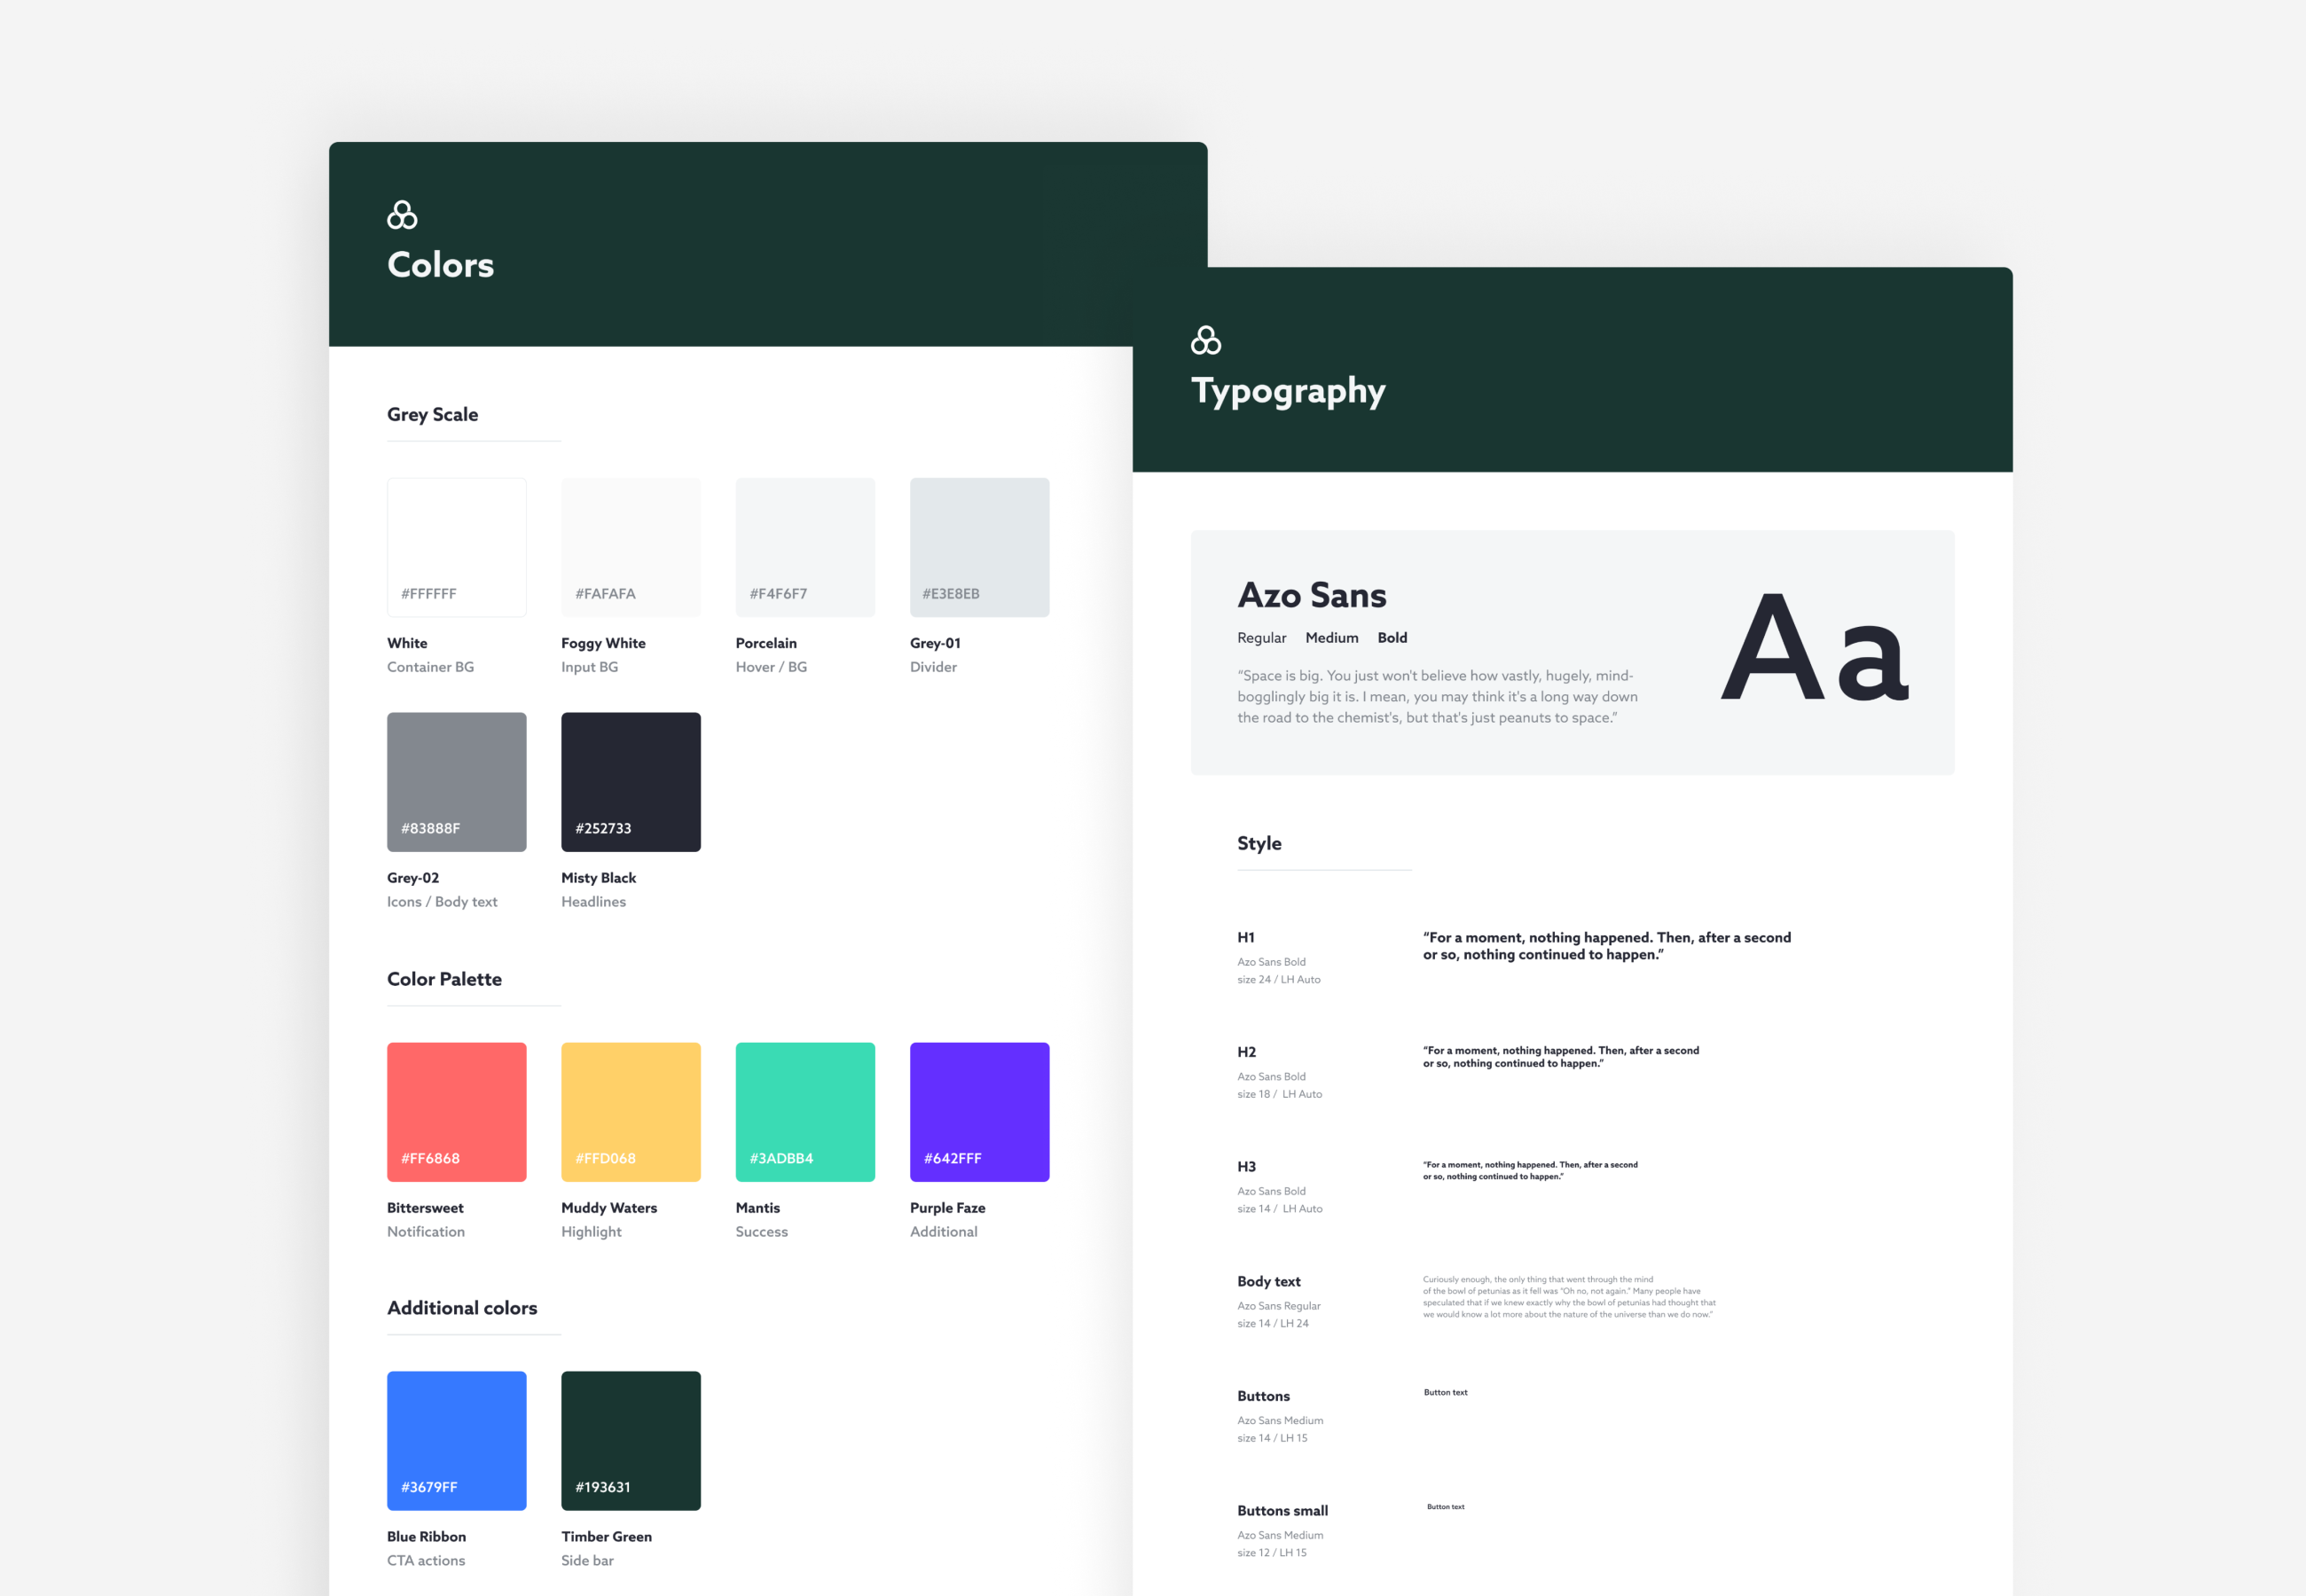This screenshot has height=1596, width=2306.
Task: Click the logo icon above Typography heading
Action: click(1204, 341)
